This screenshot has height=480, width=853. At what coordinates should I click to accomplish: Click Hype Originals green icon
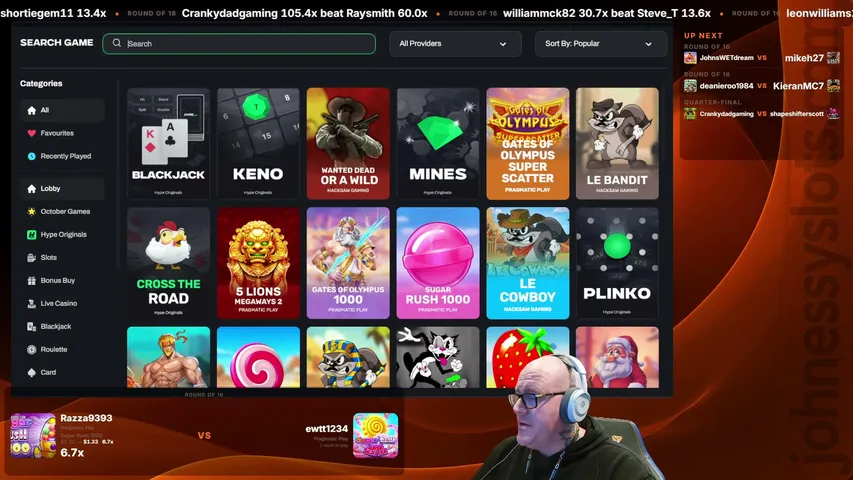tap(32, 235)
